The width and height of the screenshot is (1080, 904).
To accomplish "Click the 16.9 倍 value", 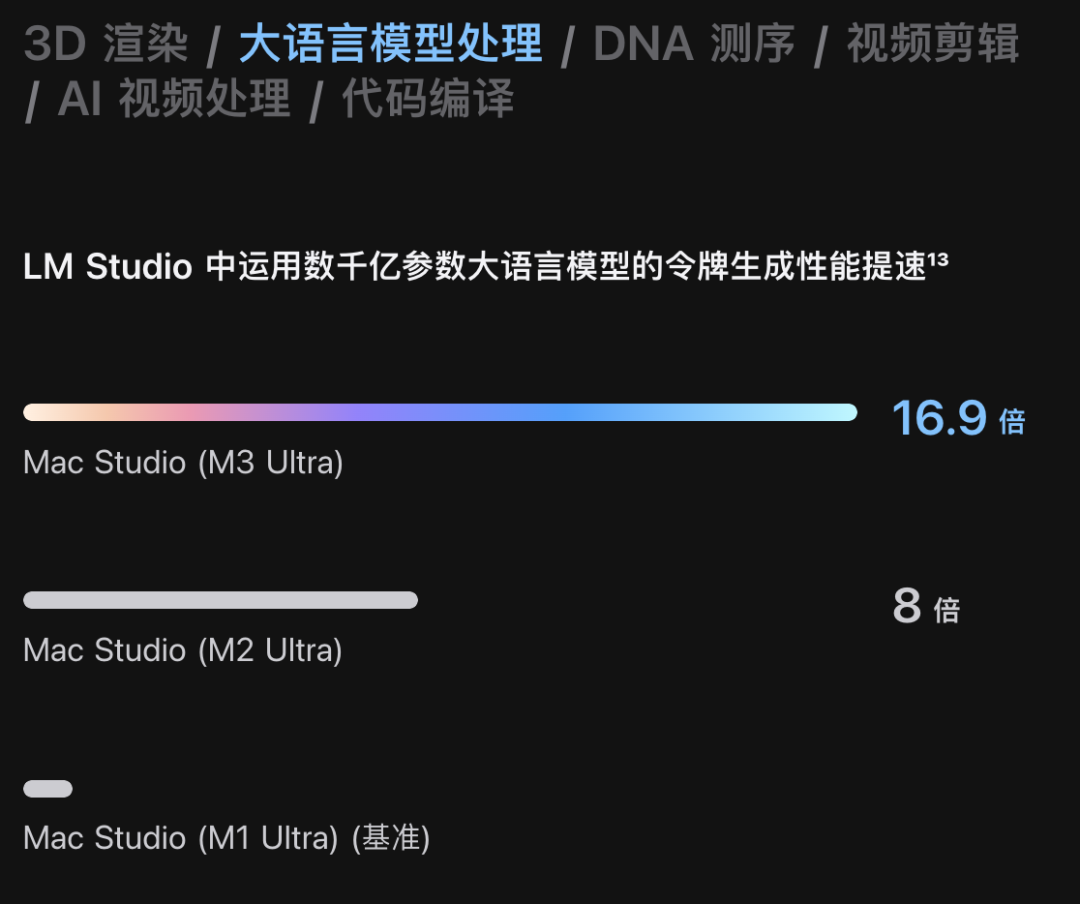I will (x=958, y=418).
